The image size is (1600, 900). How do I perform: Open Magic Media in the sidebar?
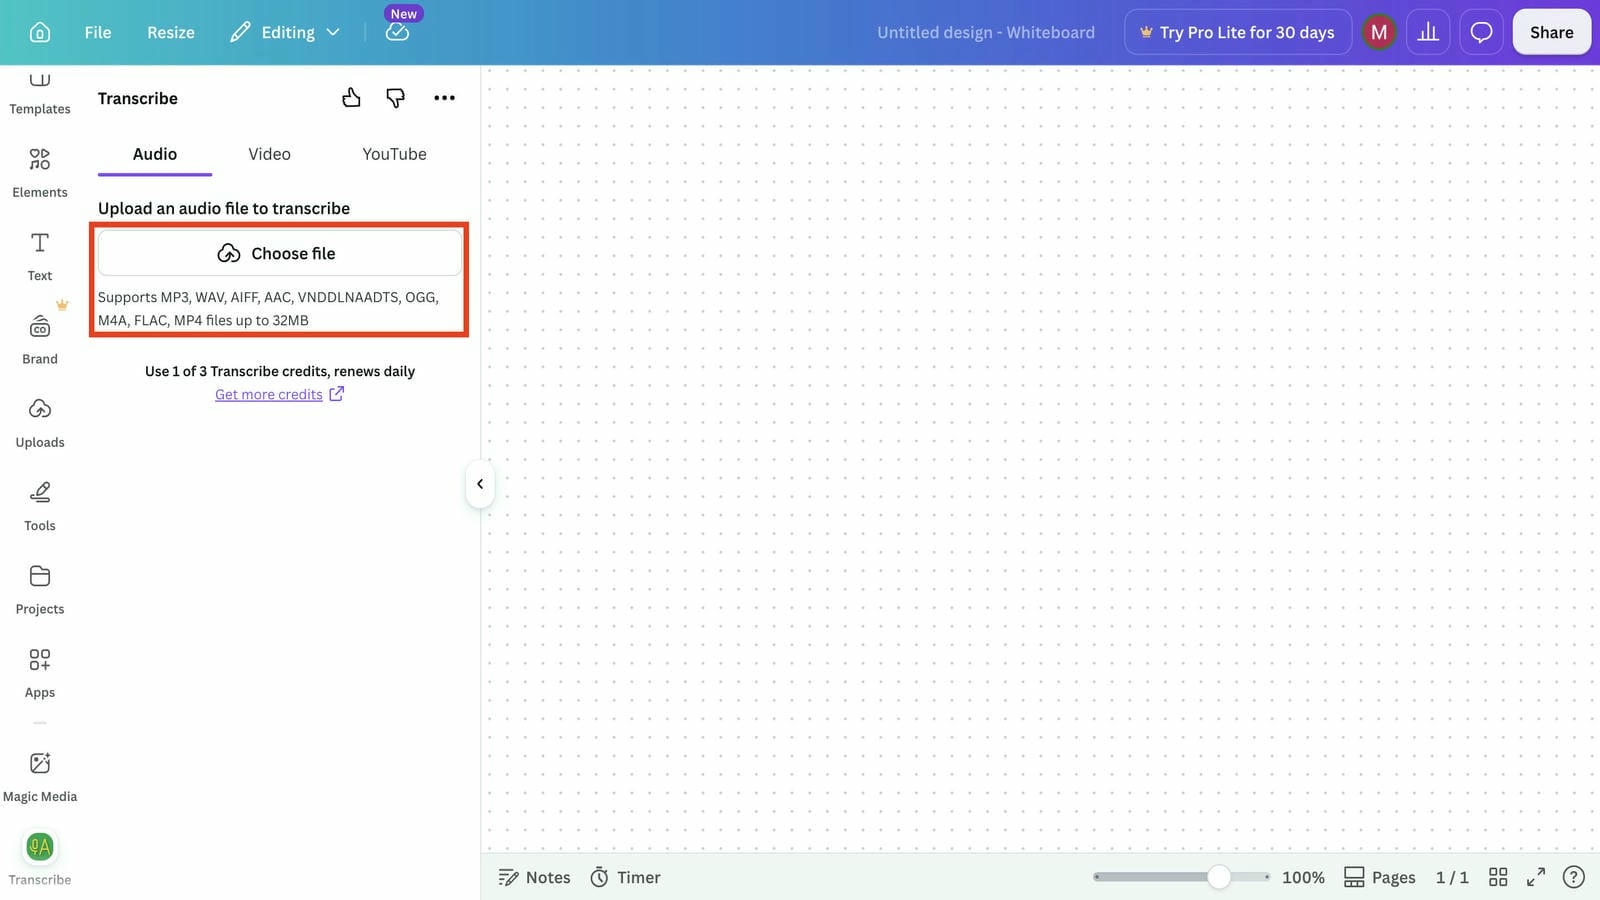click(40, 777)
